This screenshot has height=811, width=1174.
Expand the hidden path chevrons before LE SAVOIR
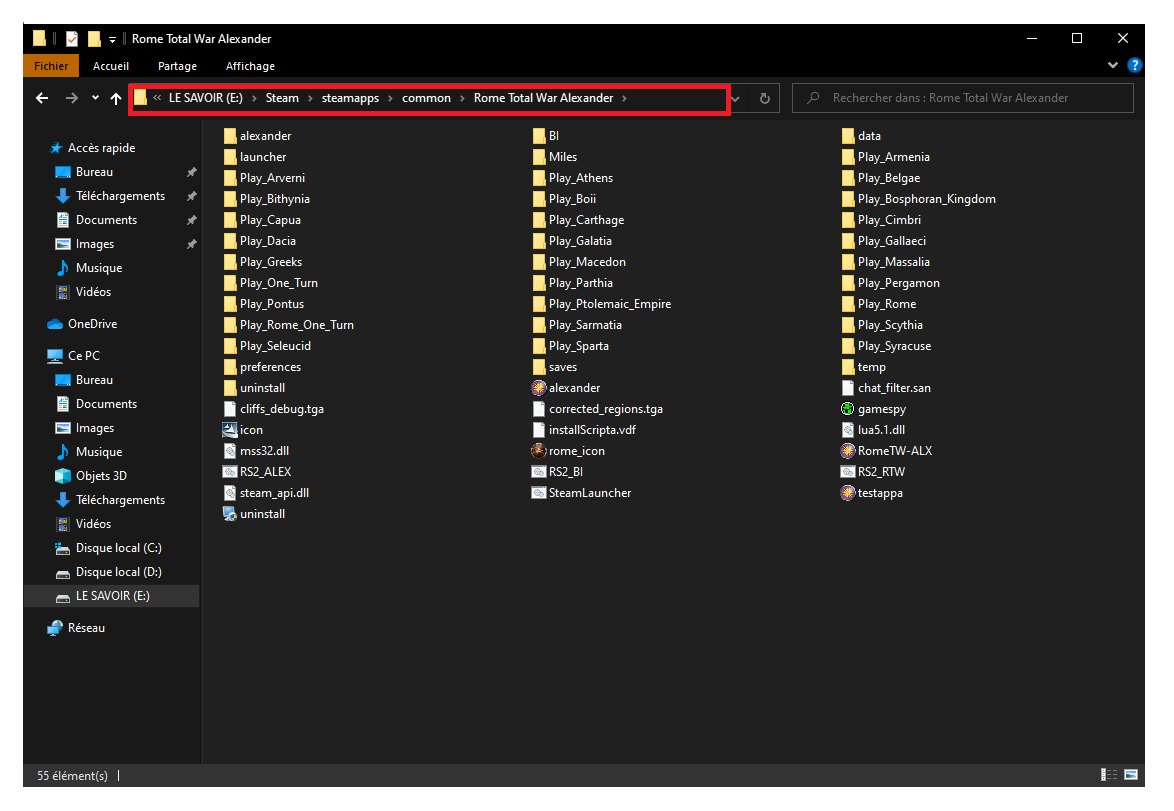157,98
